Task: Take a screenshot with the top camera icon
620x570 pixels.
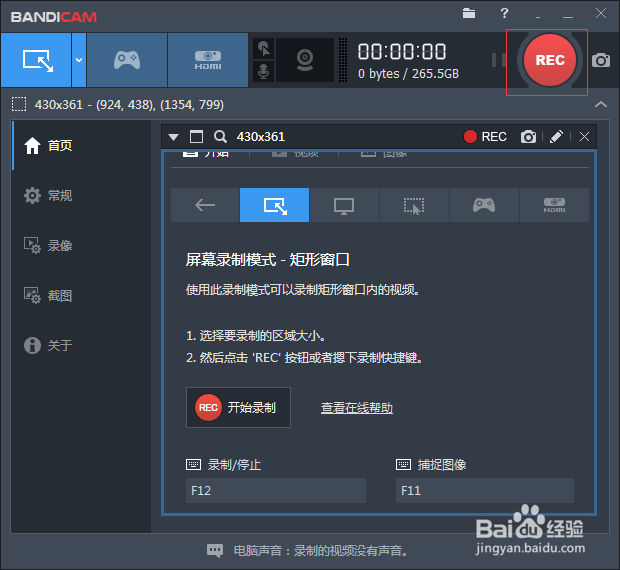Action: [601, 60]
